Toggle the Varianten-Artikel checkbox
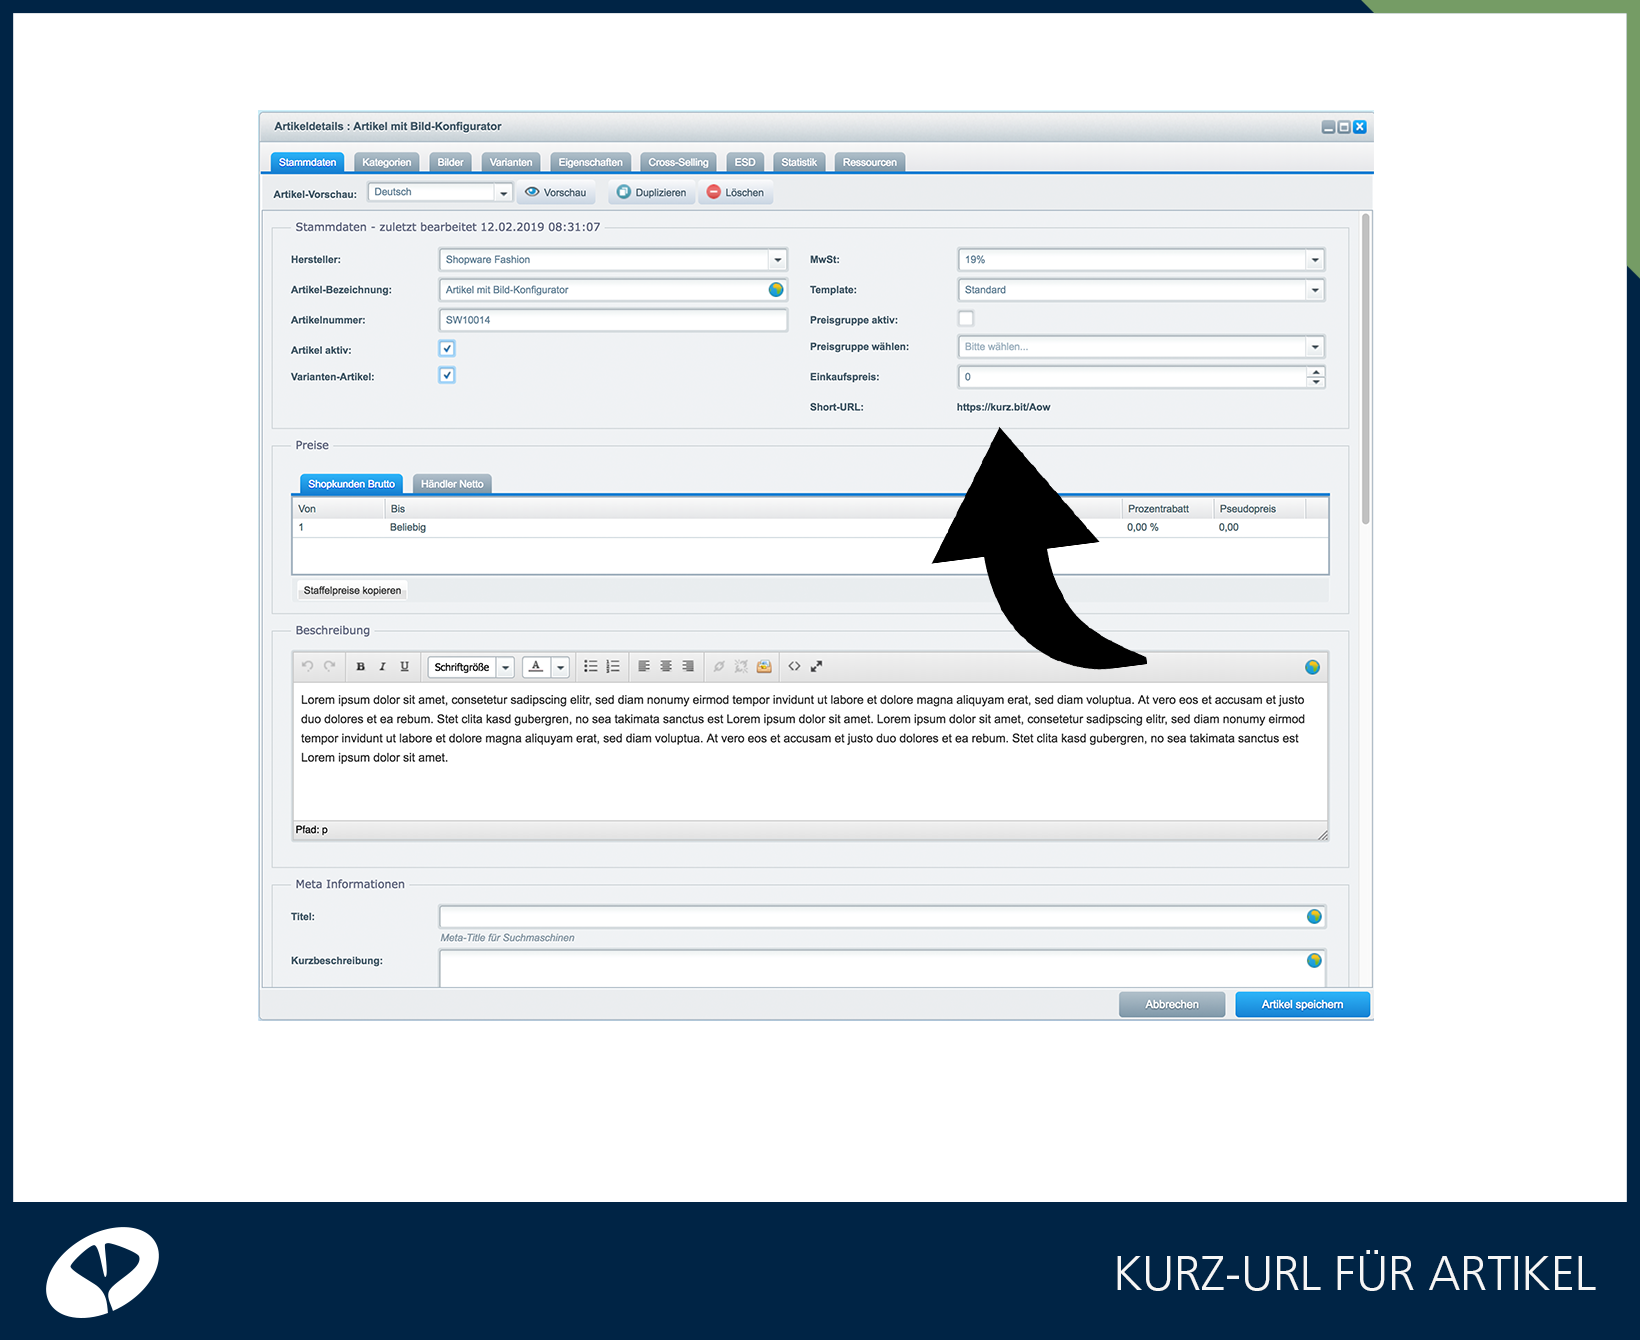Screen dimensions: 1640x1340 click(x=447, y=375)
